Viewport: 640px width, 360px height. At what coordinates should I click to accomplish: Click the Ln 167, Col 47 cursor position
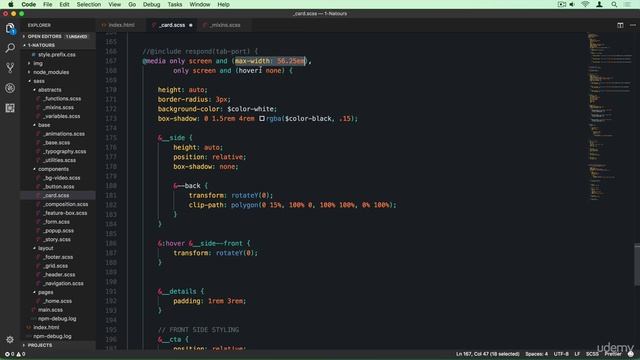point(487,354)
